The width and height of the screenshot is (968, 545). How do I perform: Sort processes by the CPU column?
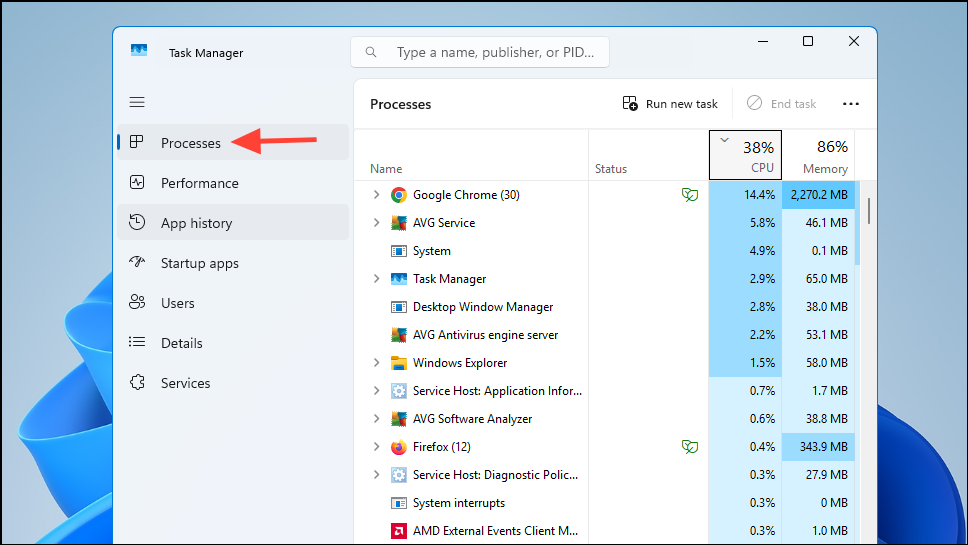point(745,155)
